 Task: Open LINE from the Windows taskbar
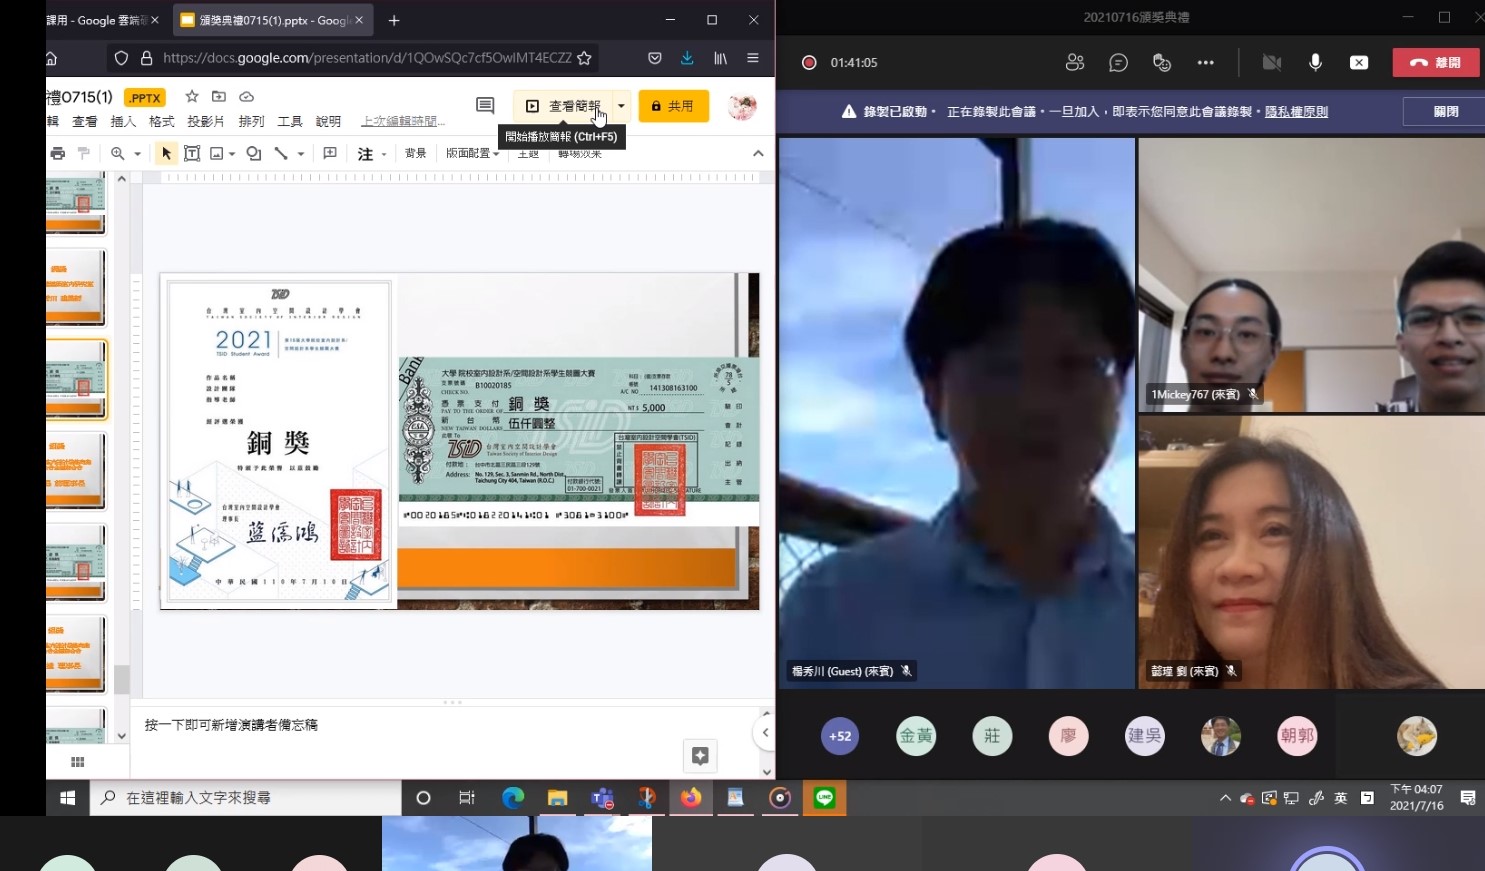point(824,798)
